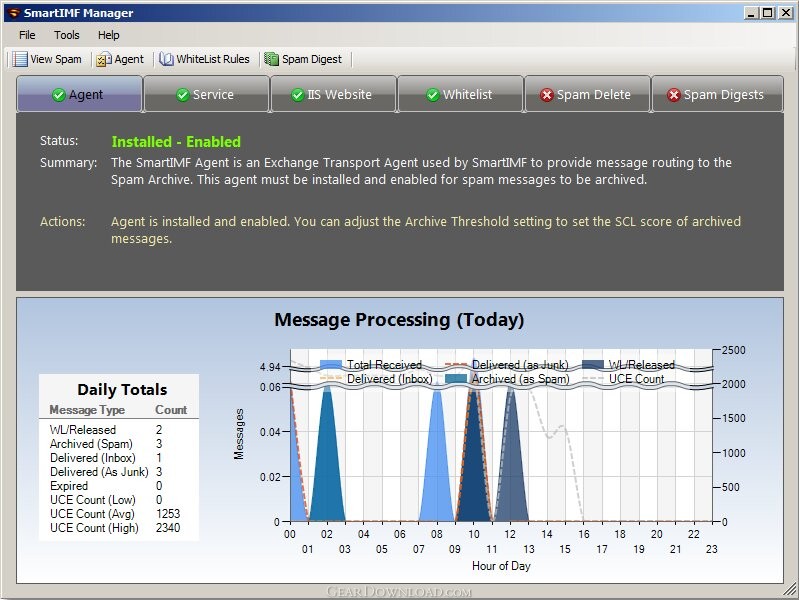Viewport: 799px width, 600px height.
Task: Switch to the Service tab
Action: point(206,94)
